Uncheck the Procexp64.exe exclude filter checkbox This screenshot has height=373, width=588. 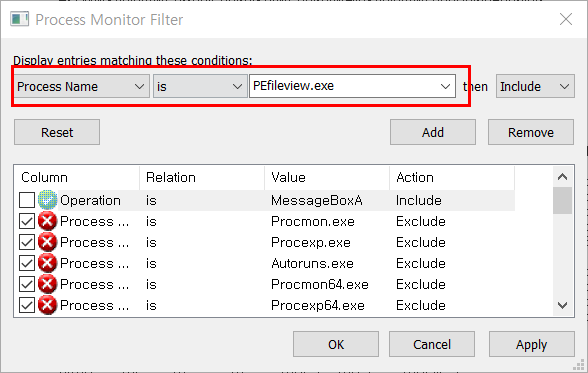[27, 305]
